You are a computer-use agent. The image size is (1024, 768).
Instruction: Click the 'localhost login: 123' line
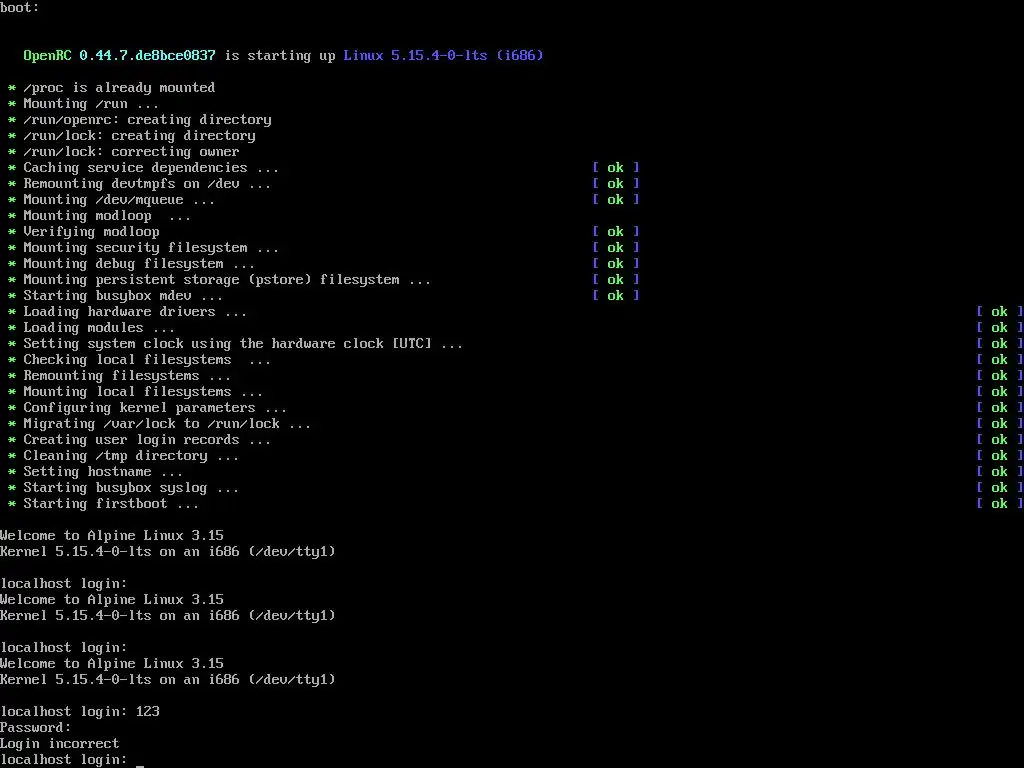point(80,712)
